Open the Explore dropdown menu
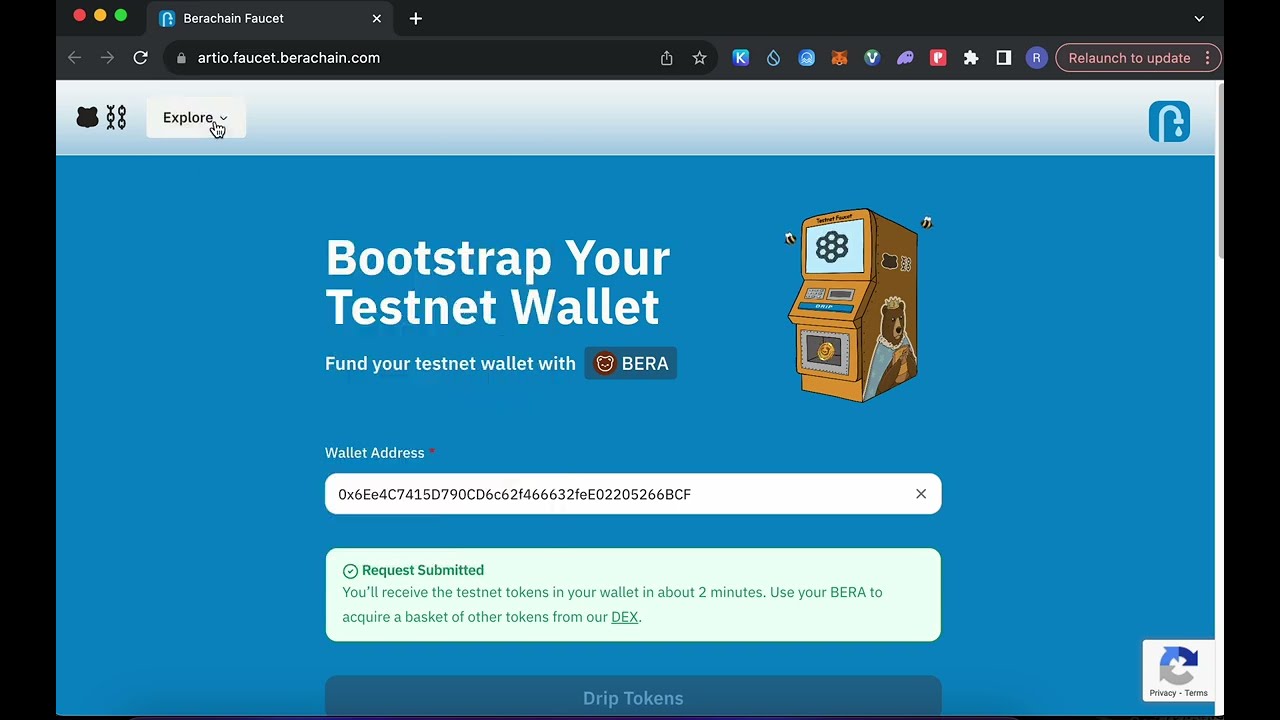 [195, 118]
